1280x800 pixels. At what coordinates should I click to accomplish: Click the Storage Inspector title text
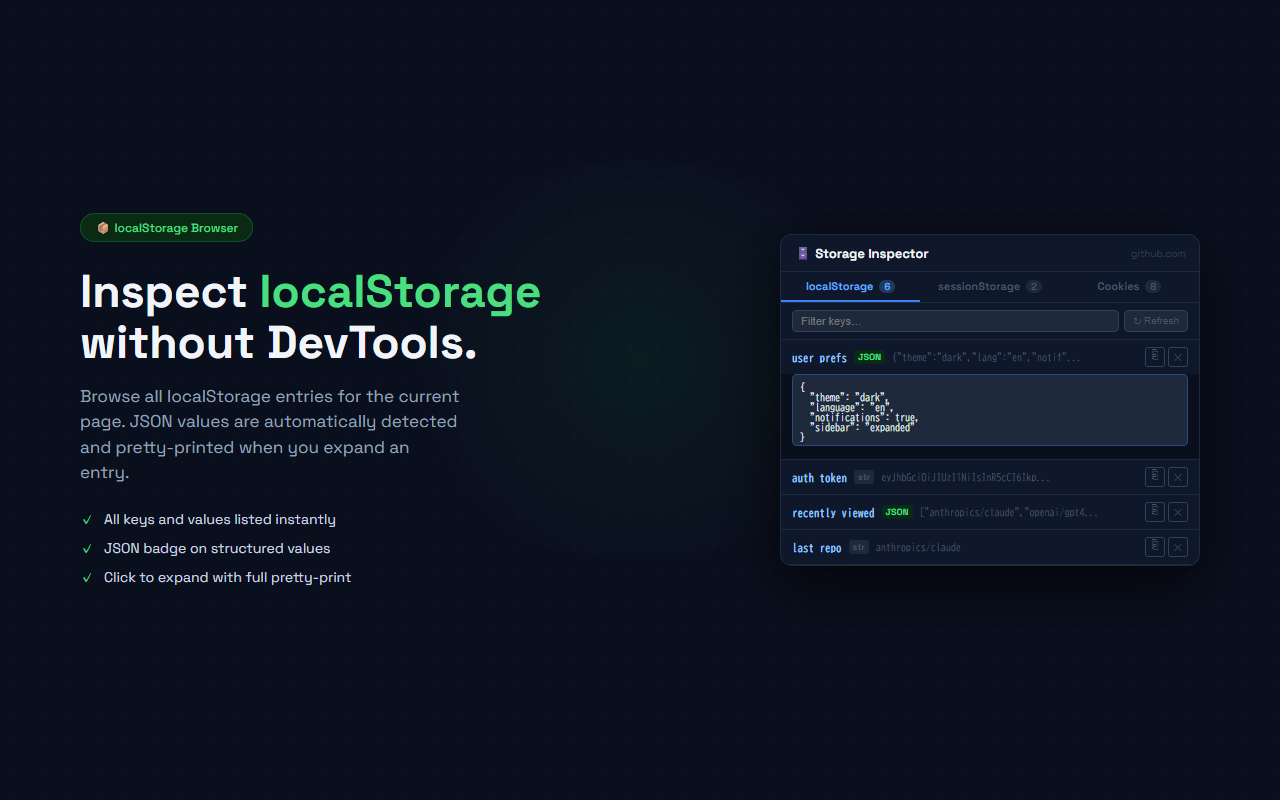pos(872,254)
